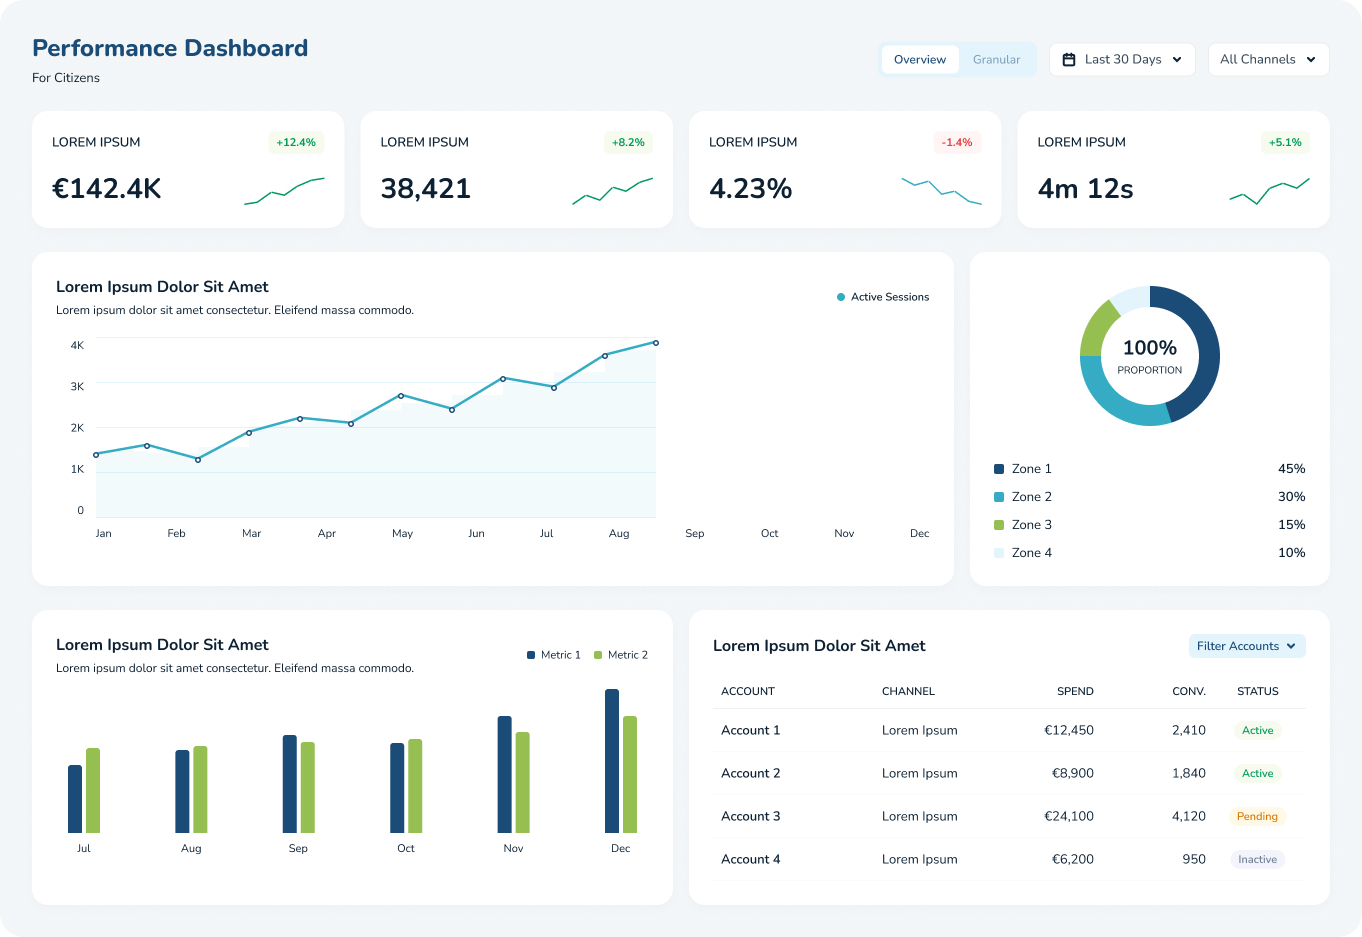Click the Aug data point on line chart
The image size is (1362, 937).
605,356
